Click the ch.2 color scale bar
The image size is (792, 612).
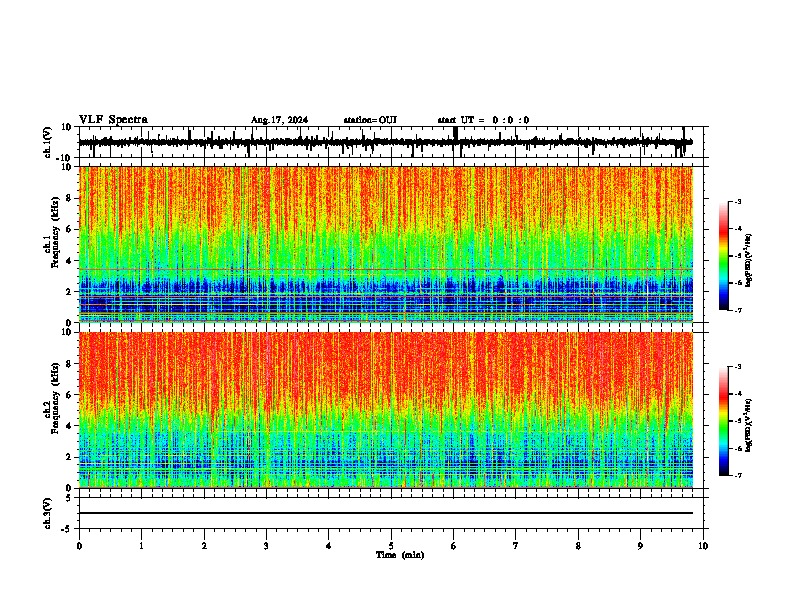tap(724, 421)
